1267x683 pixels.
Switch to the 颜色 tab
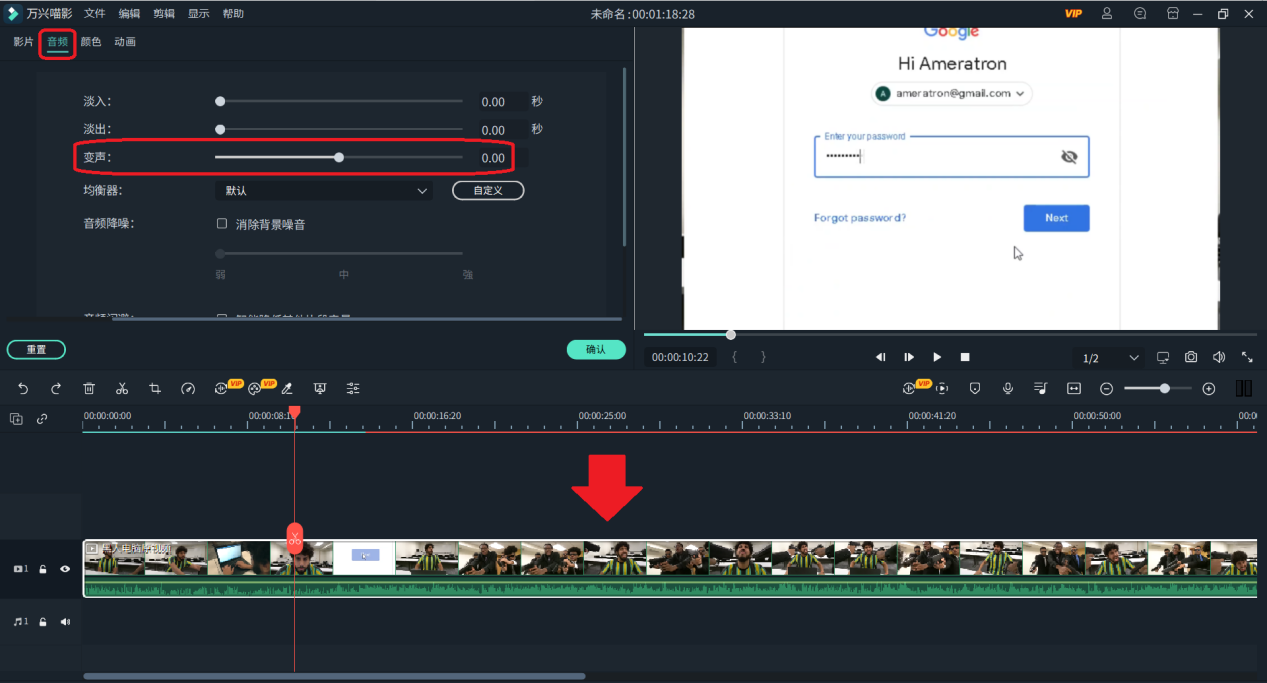(91, 42)
